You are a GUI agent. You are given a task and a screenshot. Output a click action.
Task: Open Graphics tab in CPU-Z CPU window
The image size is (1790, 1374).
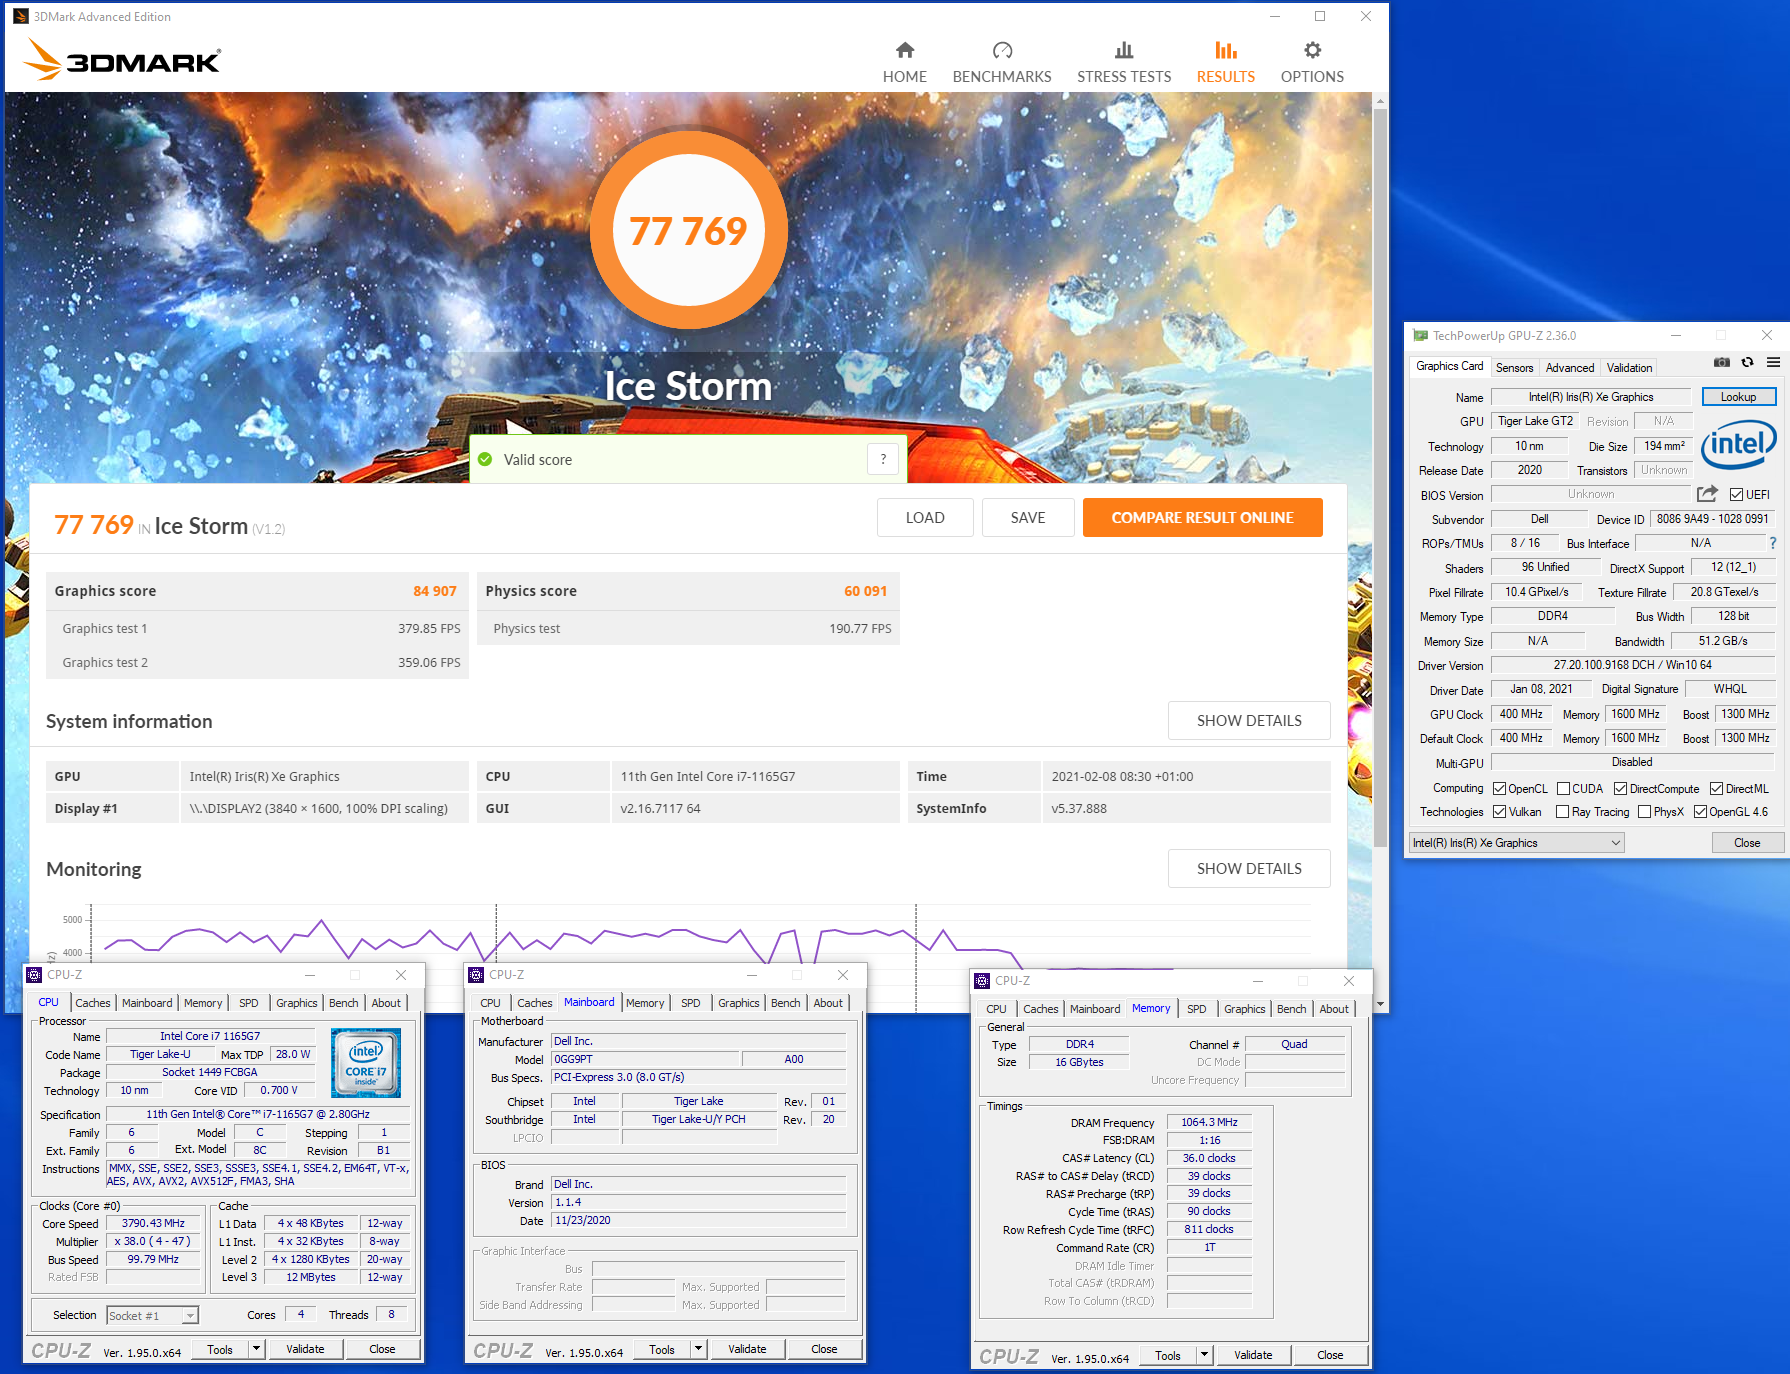296,1003
